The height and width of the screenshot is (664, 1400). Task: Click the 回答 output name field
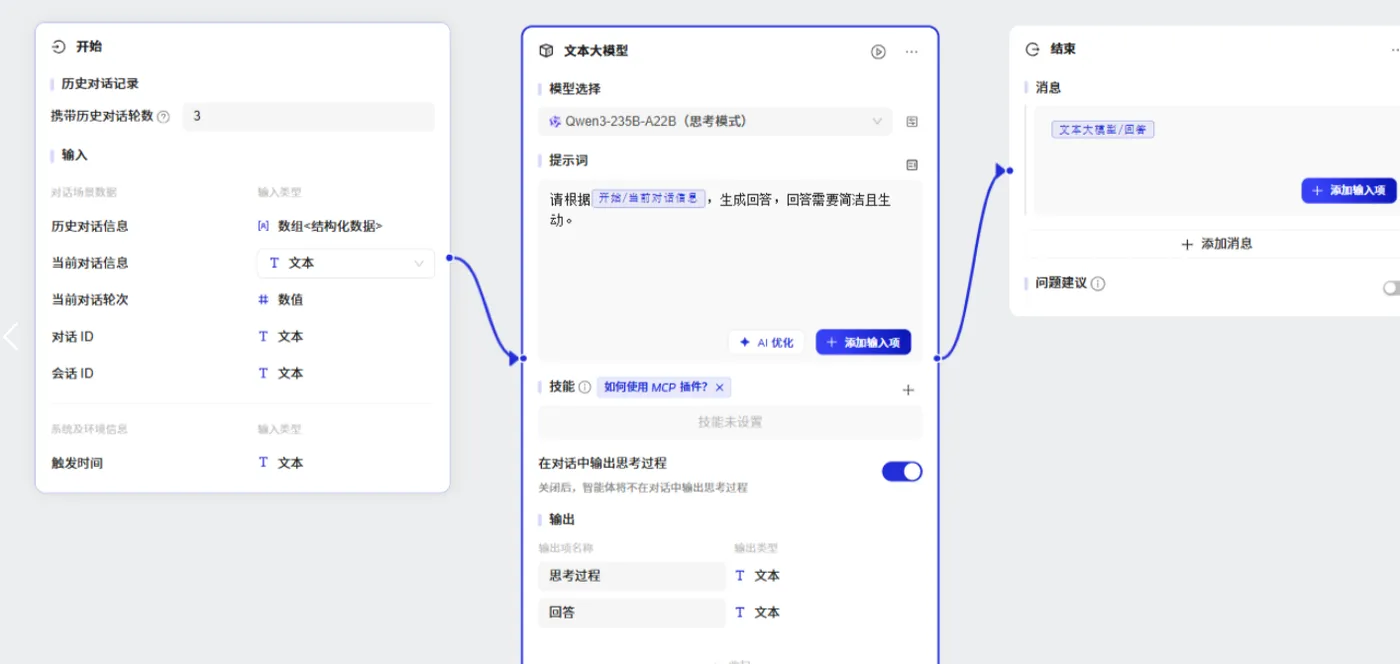click(x=632, y=612)
